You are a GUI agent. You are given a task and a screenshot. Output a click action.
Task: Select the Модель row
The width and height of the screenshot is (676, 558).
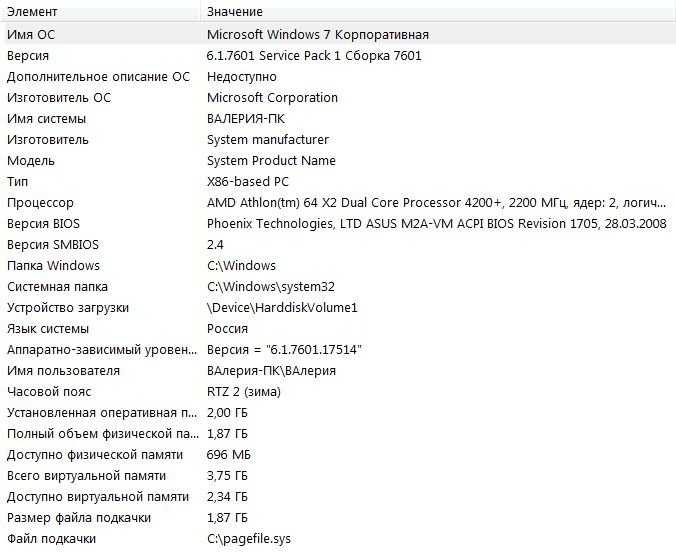(x=338, y=161)
